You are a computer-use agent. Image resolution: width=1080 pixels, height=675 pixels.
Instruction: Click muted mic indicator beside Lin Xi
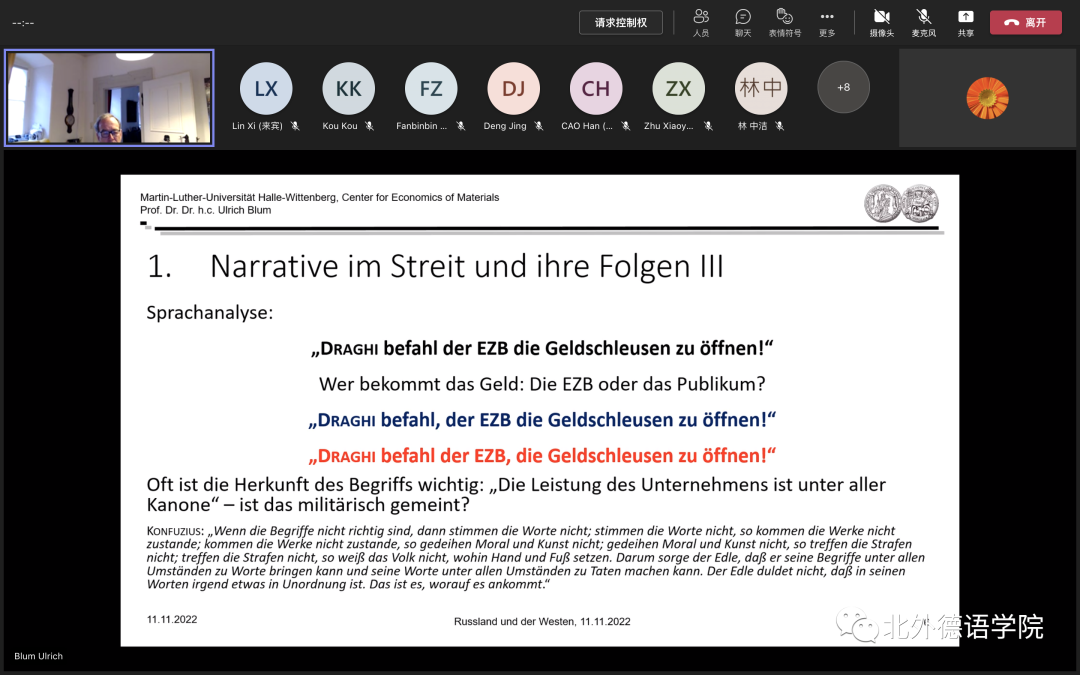coord(295,126)
